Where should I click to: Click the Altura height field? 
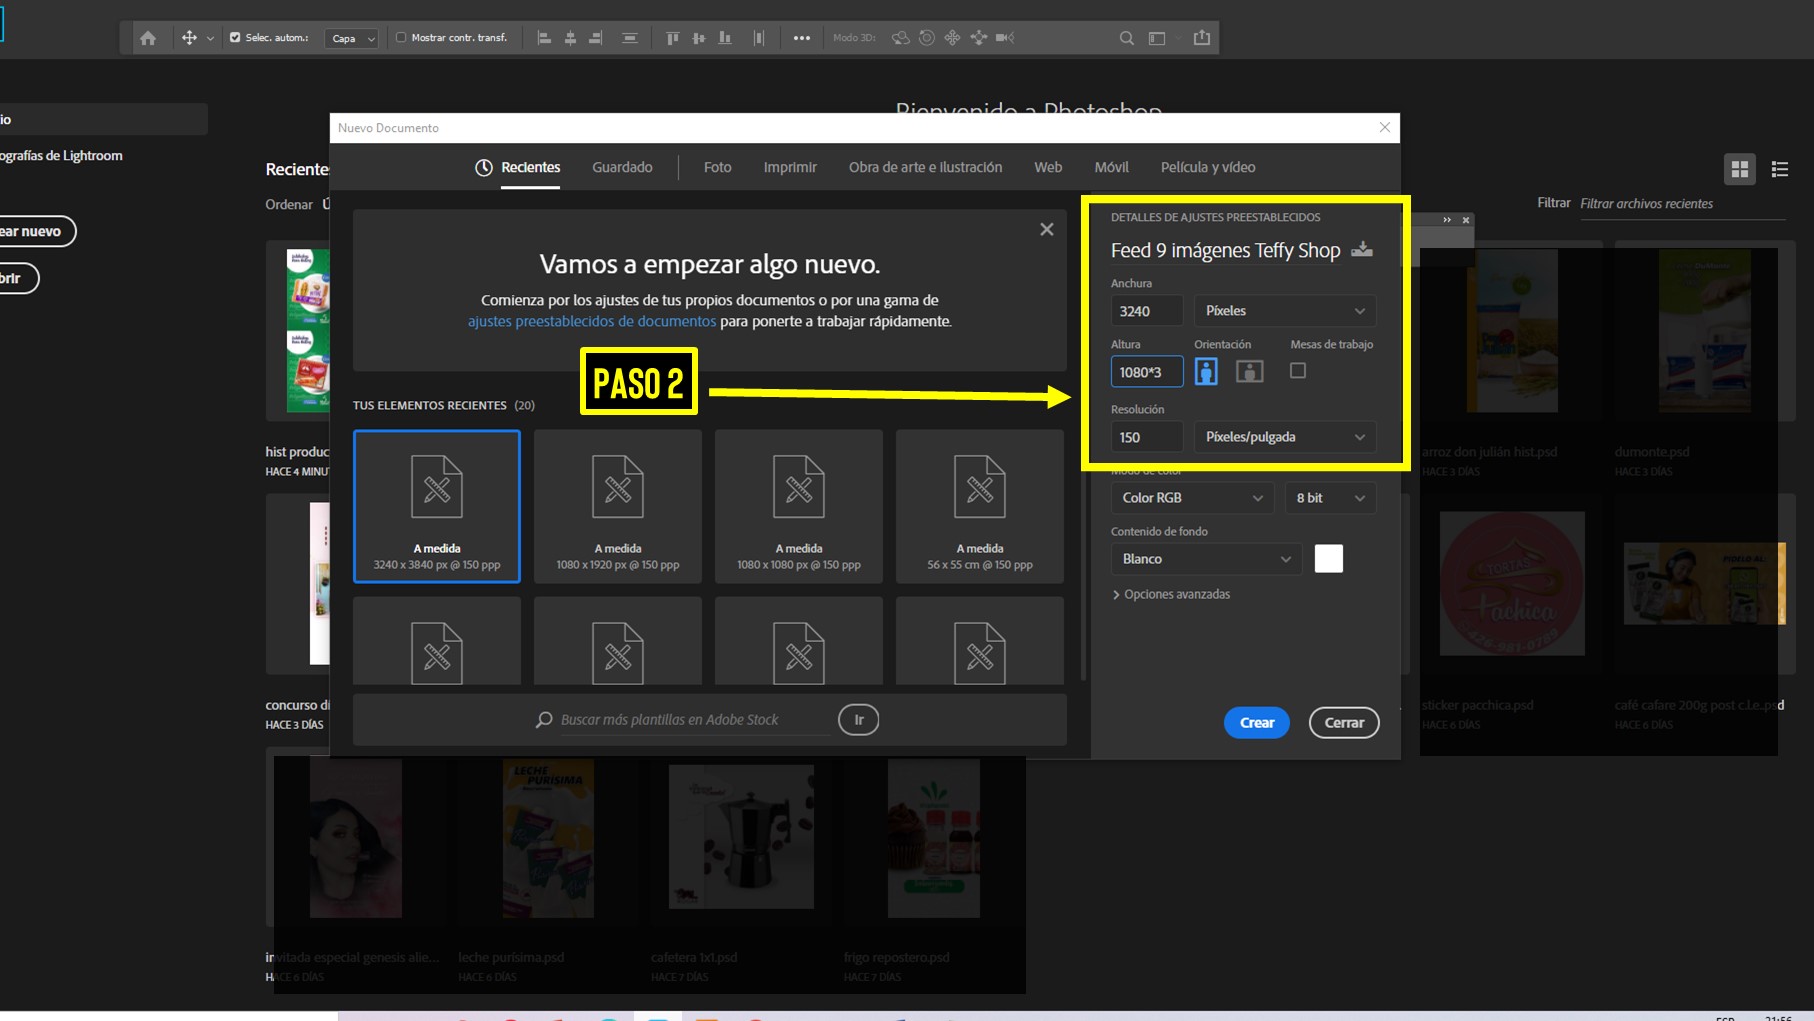tap(1147, 372)
